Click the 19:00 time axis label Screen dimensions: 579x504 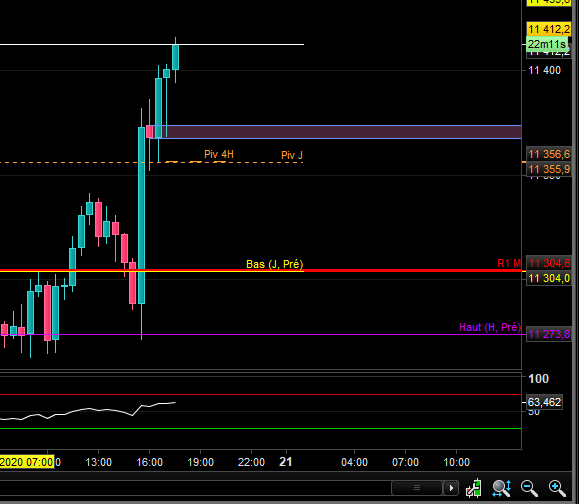pyautogui.click(x=201, y=462)
